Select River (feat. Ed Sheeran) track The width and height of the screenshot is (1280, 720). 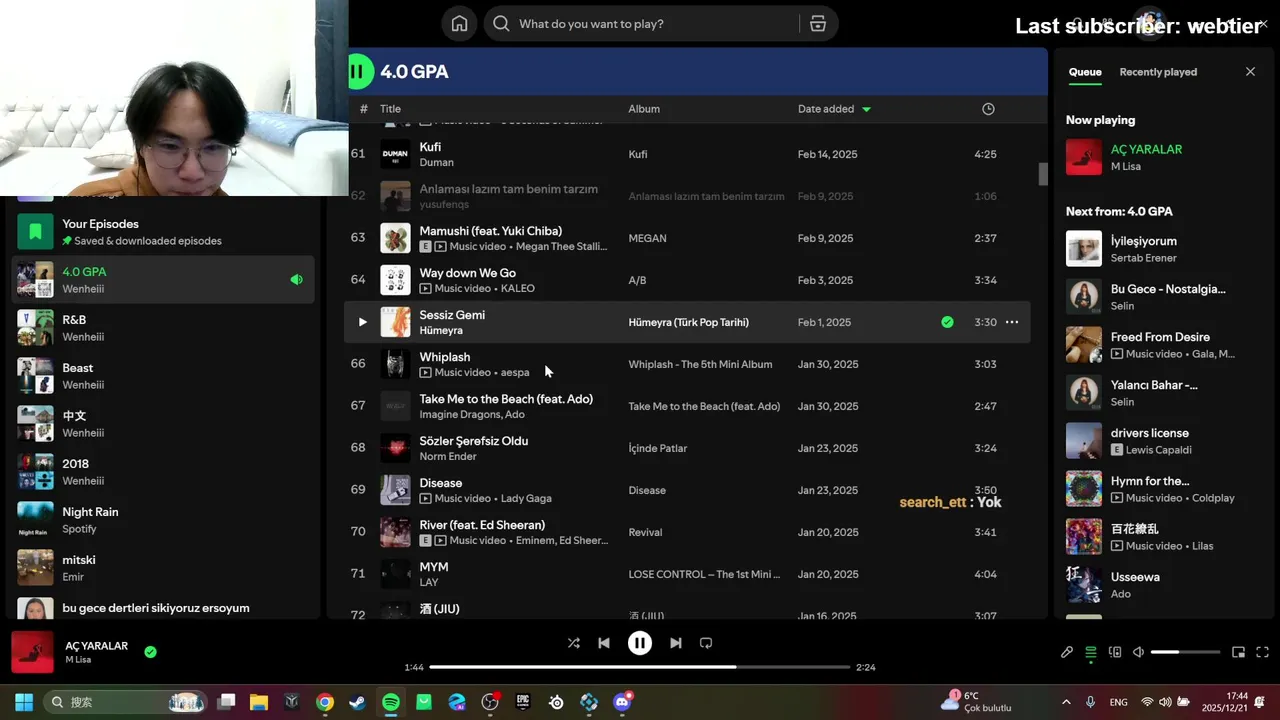coord(482,525)
